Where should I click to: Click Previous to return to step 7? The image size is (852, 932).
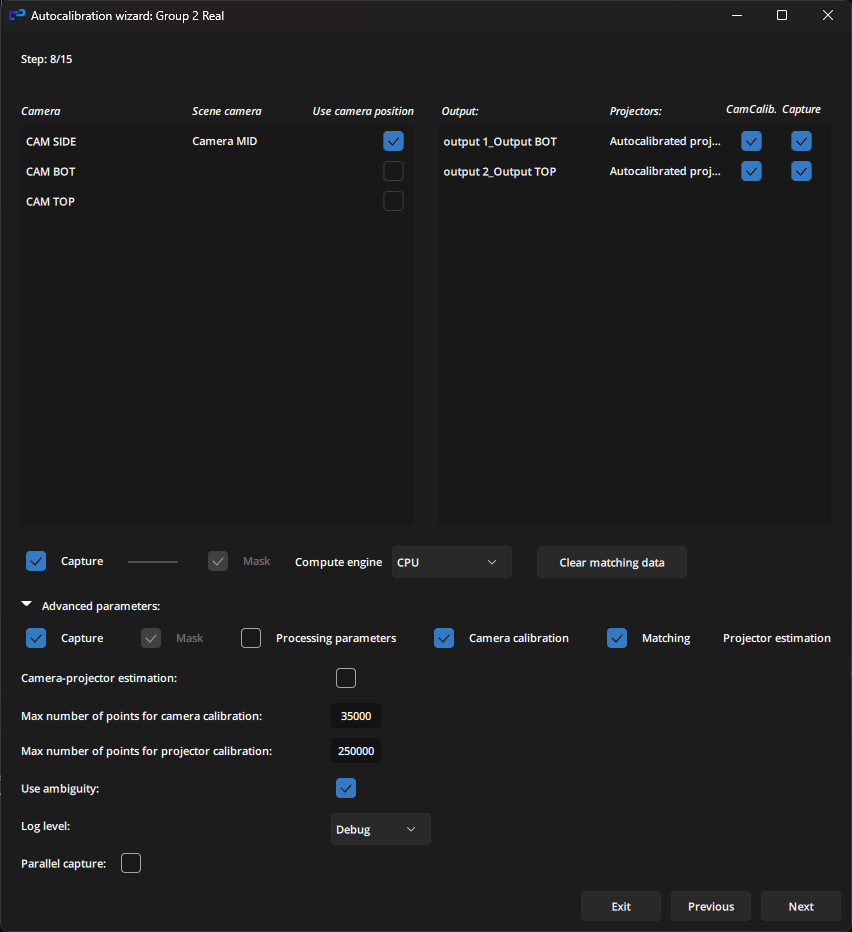point(710,906)
